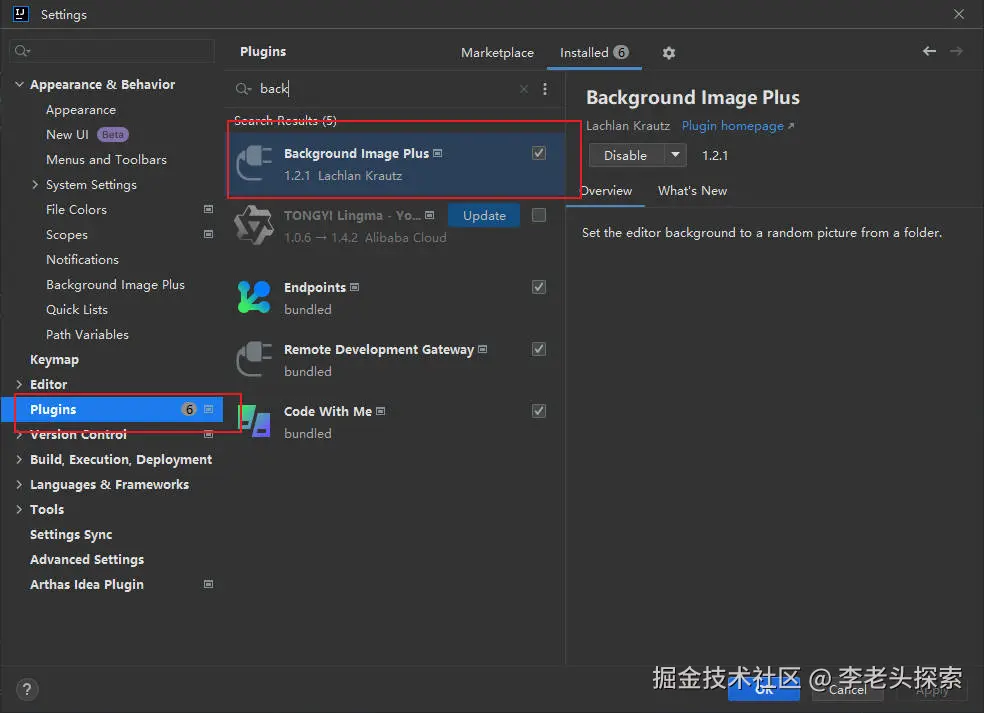
Task: Clear the plugin search text
Action: (x=523, y=89)
